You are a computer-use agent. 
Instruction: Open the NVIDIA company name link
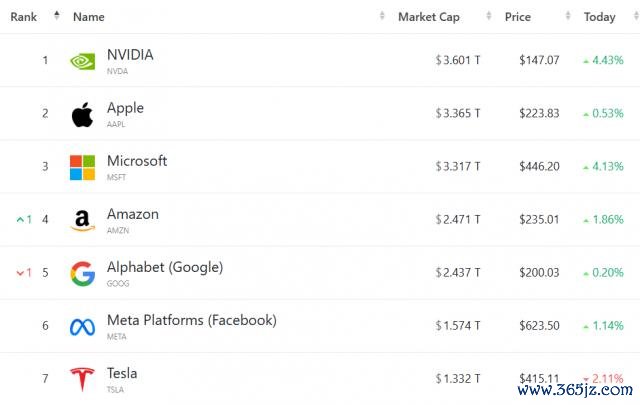click(130, 55)
